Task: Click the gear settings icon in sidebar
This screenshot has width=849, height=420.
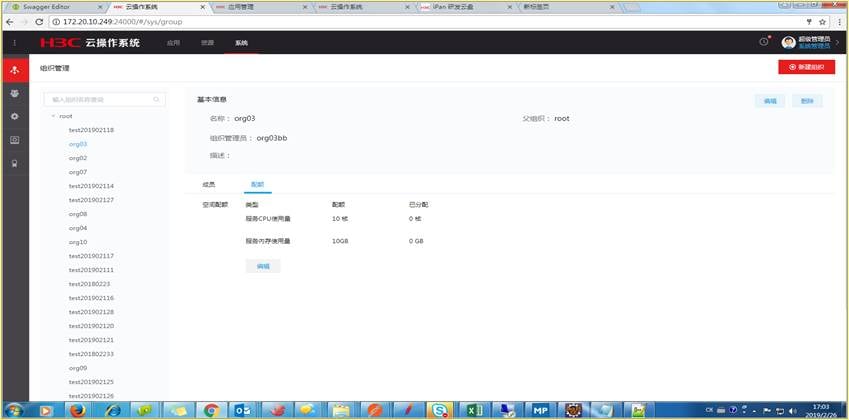Action: coord(14,116)
